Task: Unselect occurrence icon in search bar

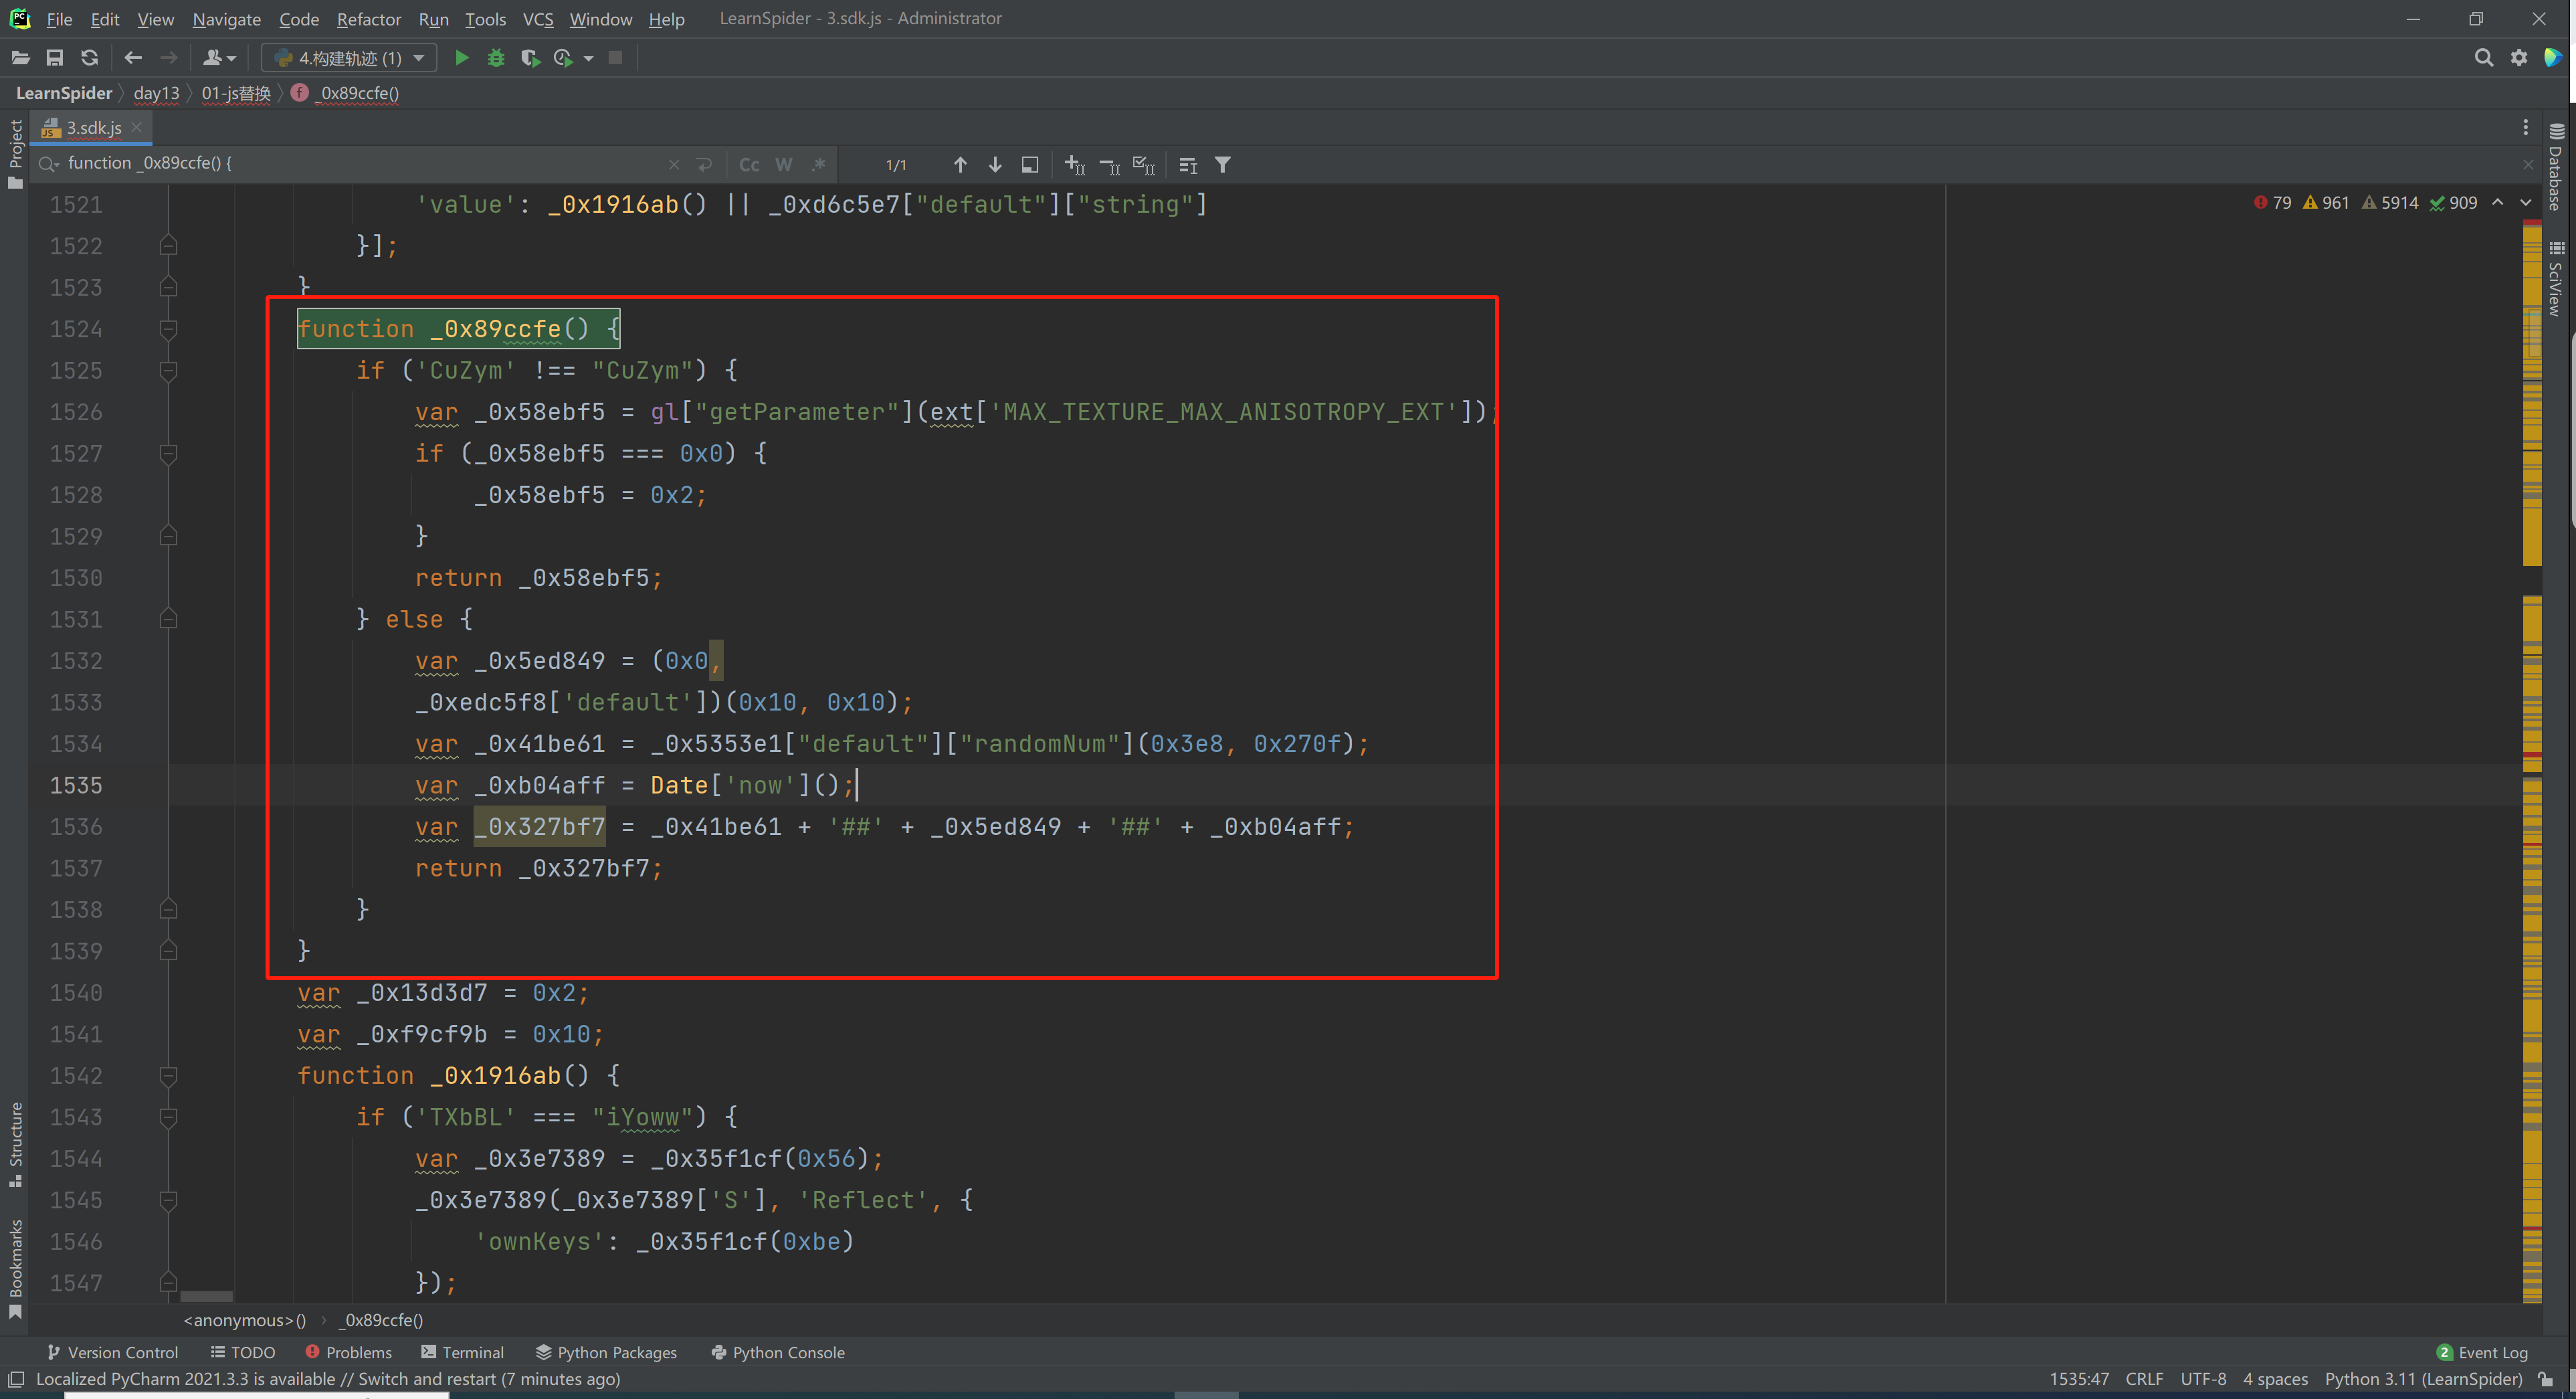Action: 1109,164
